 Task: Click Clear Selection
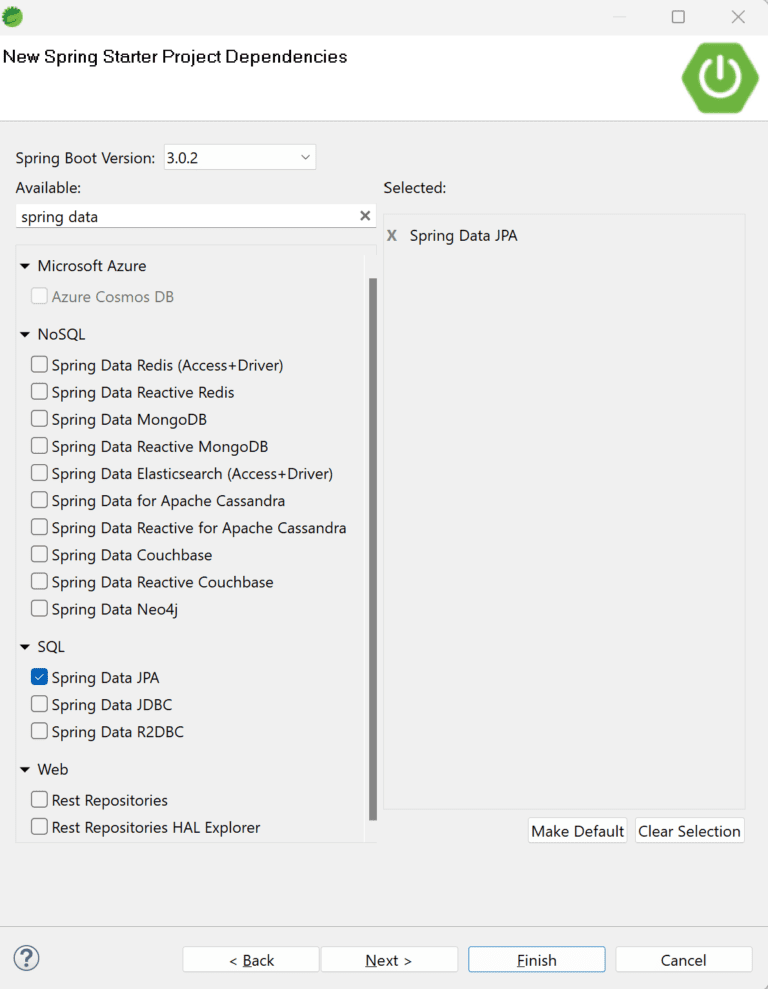[689, 830]
